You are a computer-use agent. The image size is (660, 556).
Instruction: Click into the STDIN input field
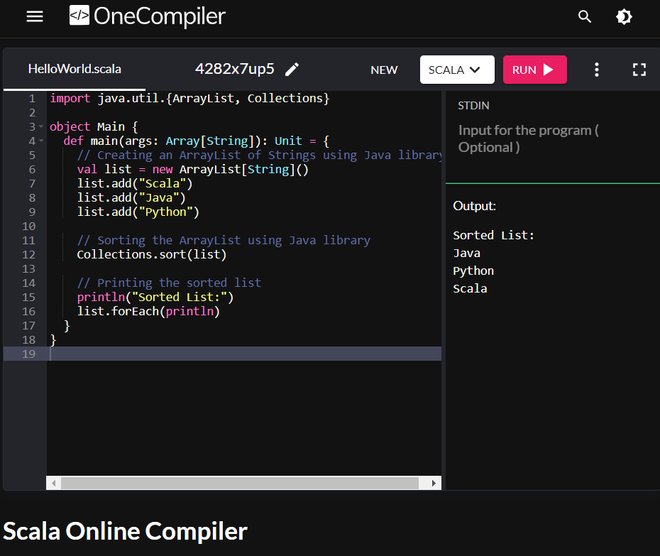pyautogui.click(x=551, y=139)
